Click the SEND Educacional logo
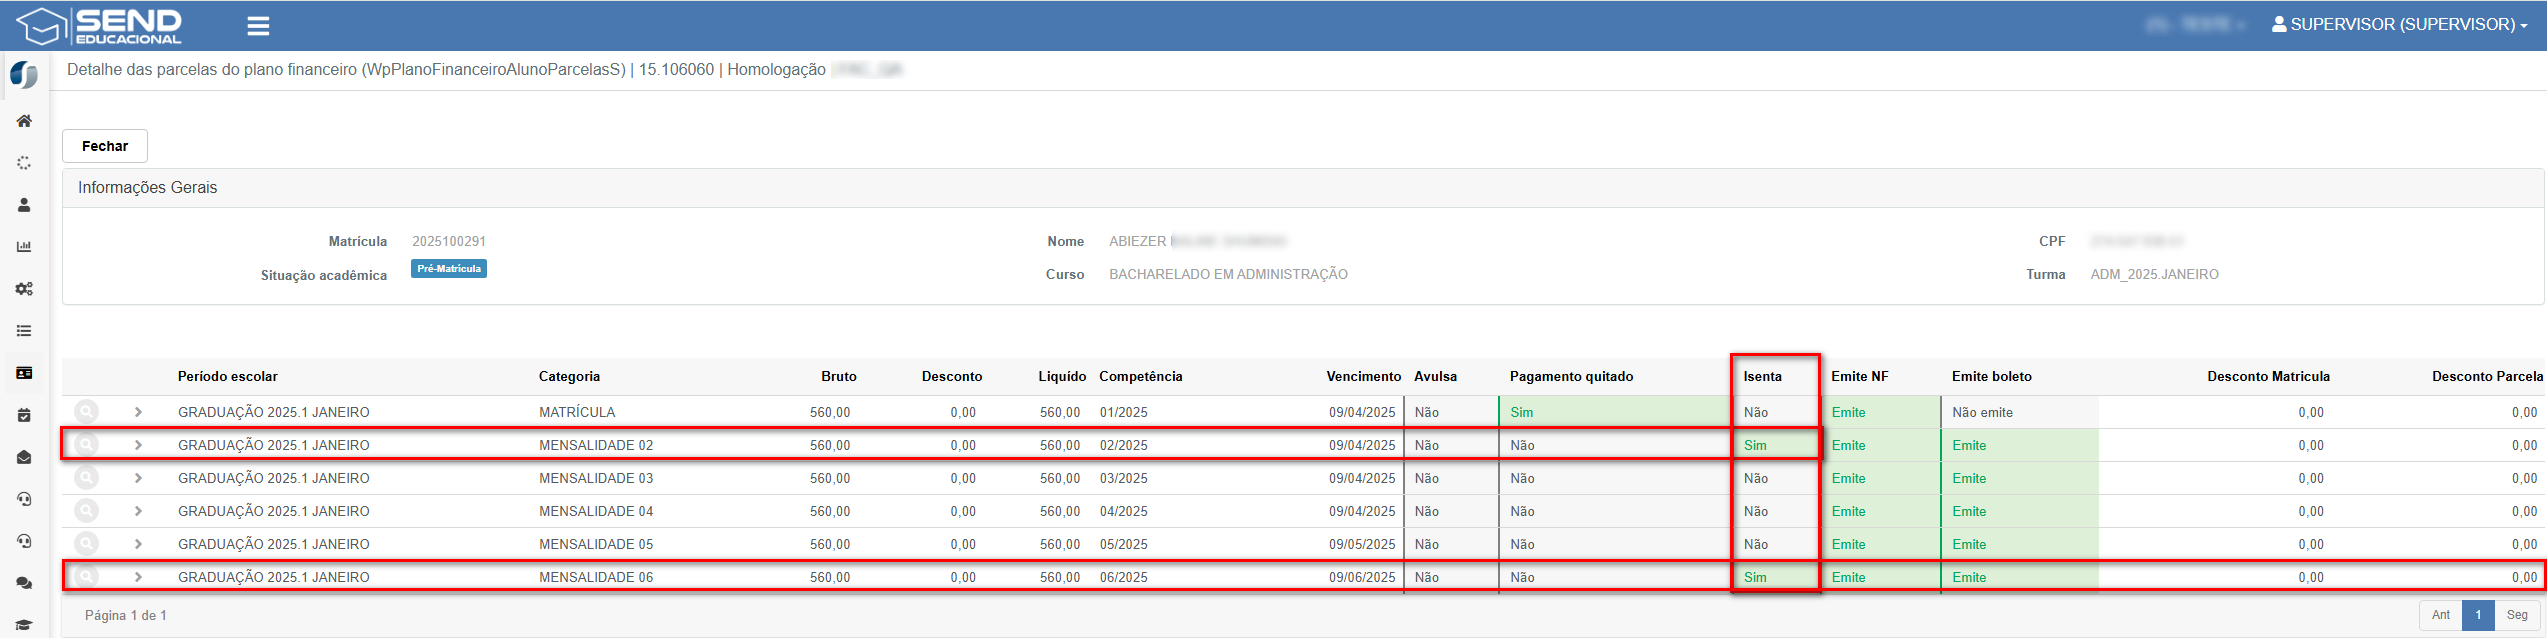This screenshot has width=2547, height=638. pyautogui.click(x=99, y=26)
